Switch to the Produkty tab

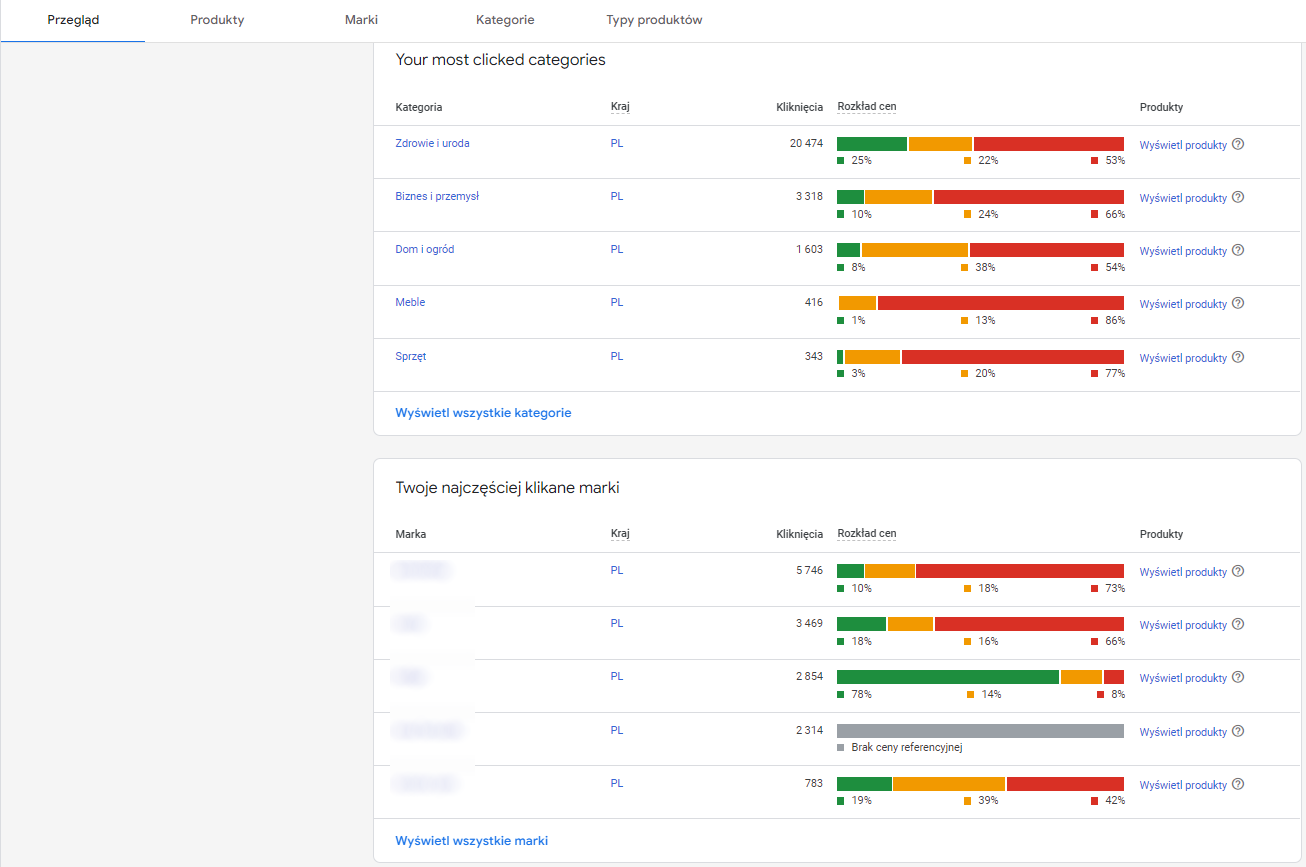[x=217, y=20]
